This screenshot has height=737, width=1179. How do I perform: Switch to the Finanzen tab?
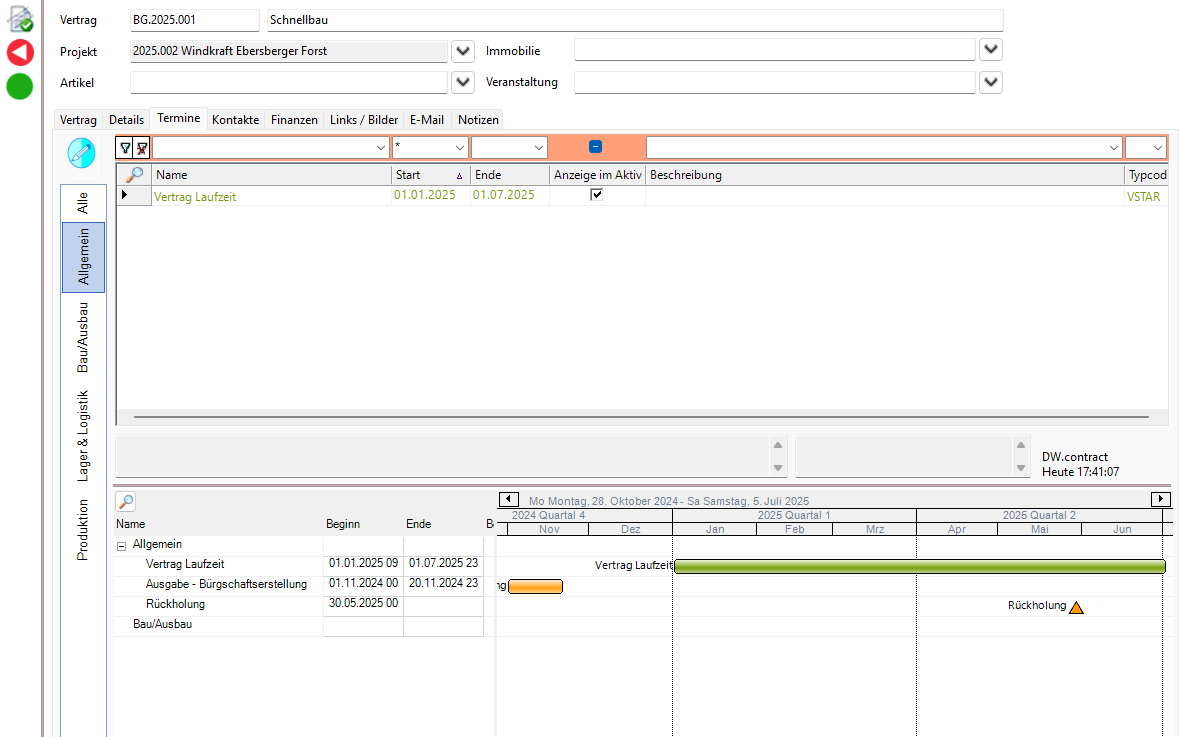[294, 120]
